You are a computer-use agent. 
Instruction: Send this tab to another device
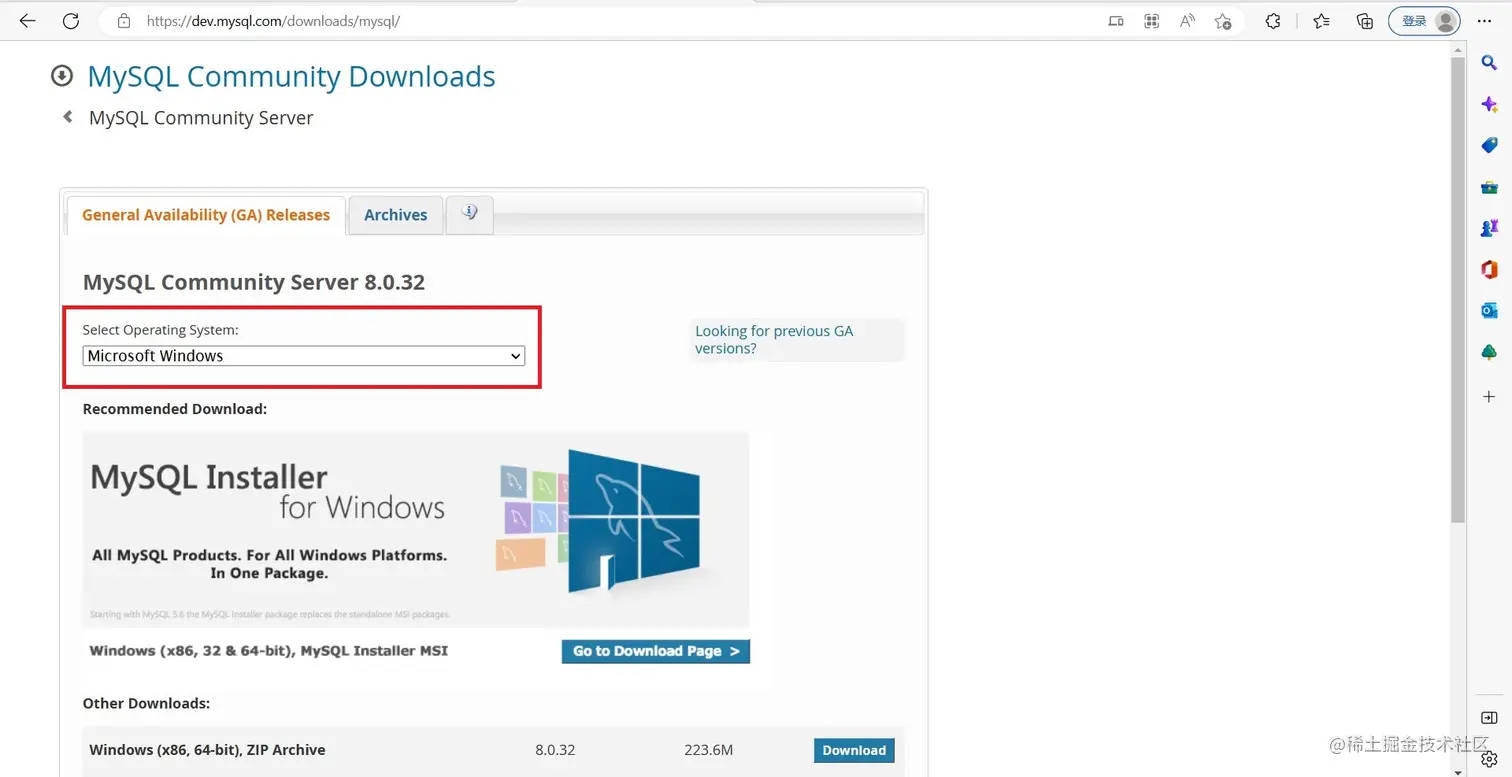[x=1116, y=21]
